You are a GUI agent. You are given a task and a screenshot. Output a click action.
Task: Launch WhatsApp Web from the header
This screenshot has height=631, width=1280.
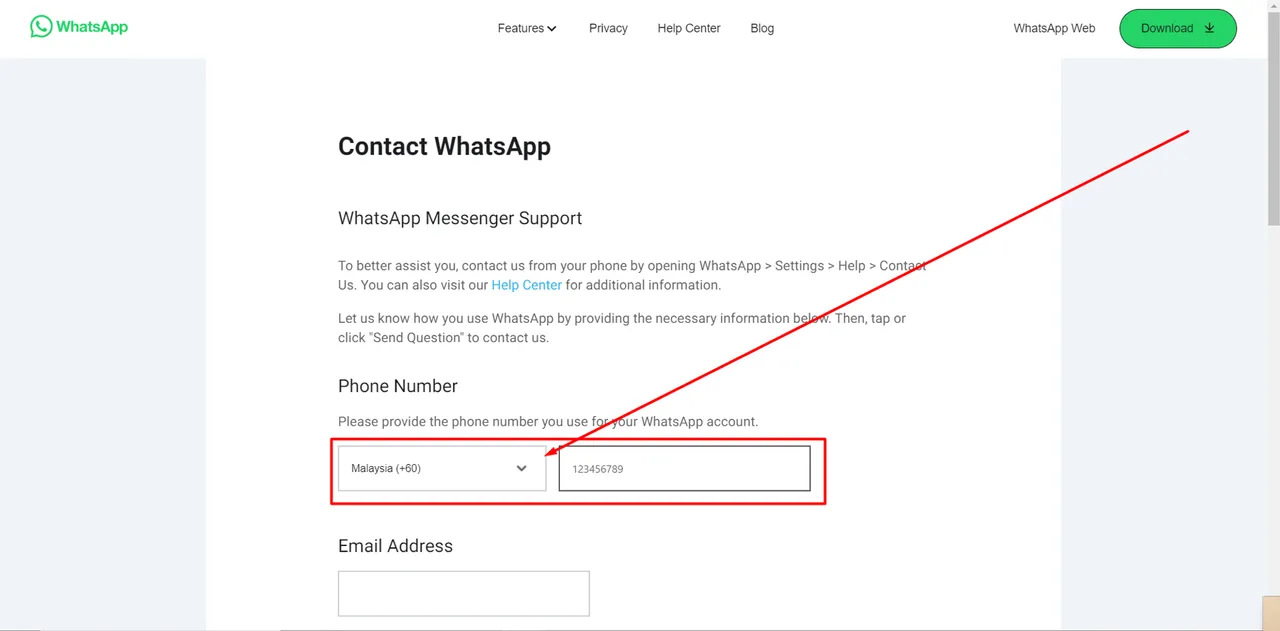[1054, 28]
